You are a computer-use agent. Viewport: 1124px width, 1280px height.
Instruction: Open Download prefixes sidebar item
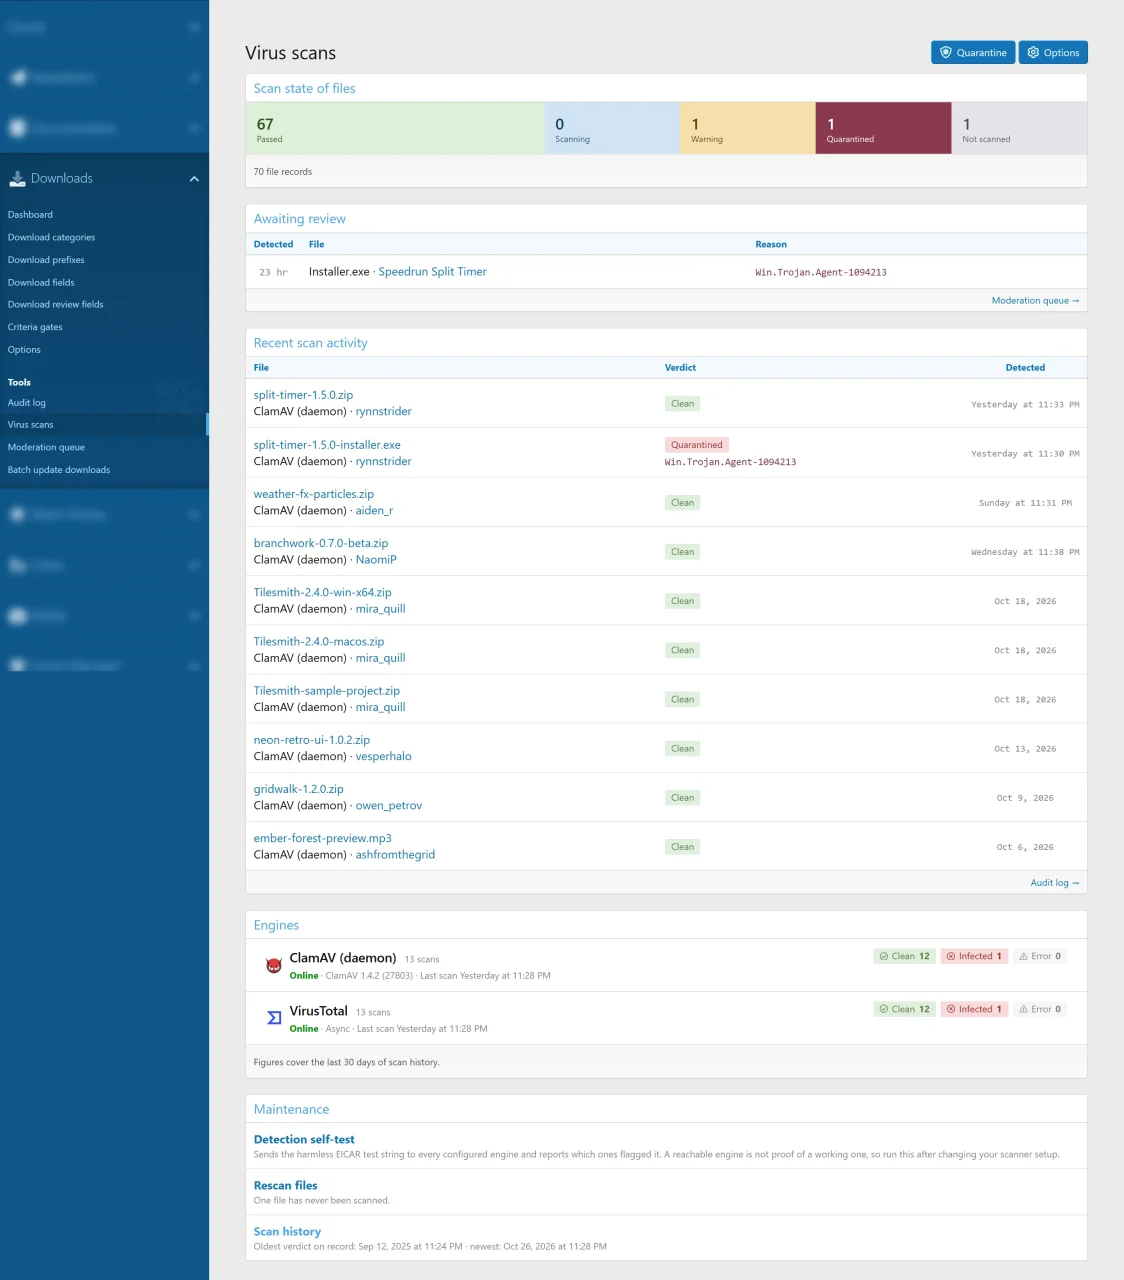point(46,260)
